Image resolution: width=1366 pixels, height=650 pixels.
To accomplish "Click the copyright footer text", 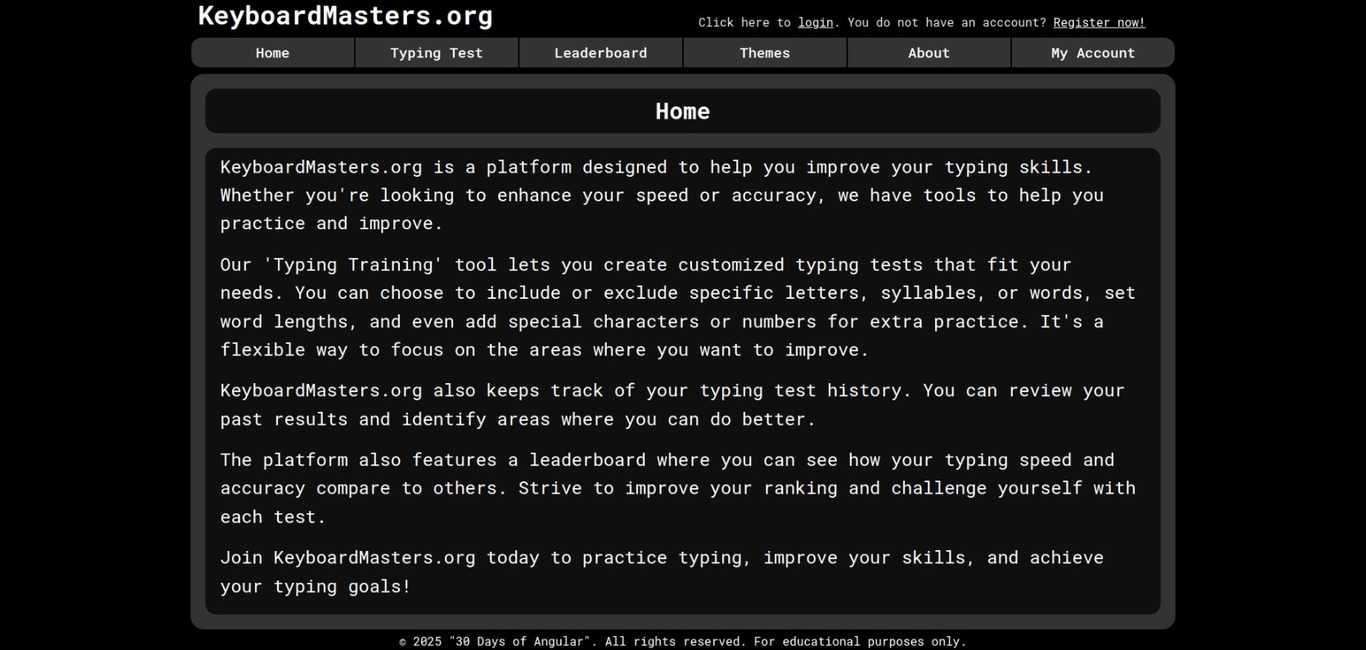I will 683,641.
